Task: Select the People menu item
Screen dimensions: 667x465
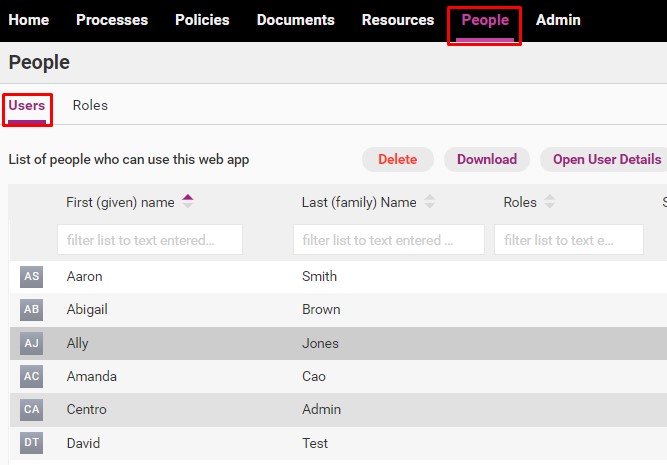Action: coord(485,20)
